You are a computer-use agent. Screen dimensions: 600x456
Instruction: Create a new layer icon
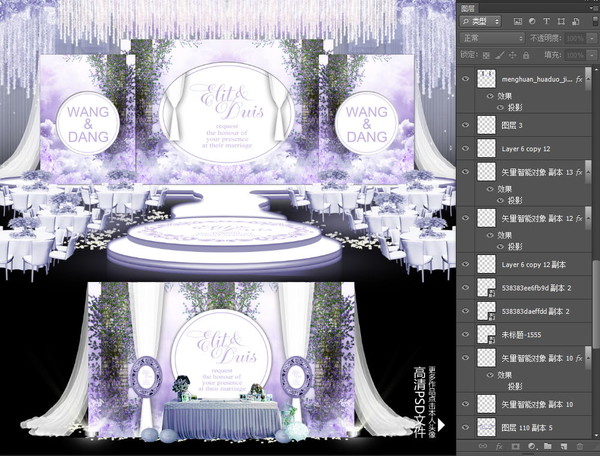click(564, 446)
